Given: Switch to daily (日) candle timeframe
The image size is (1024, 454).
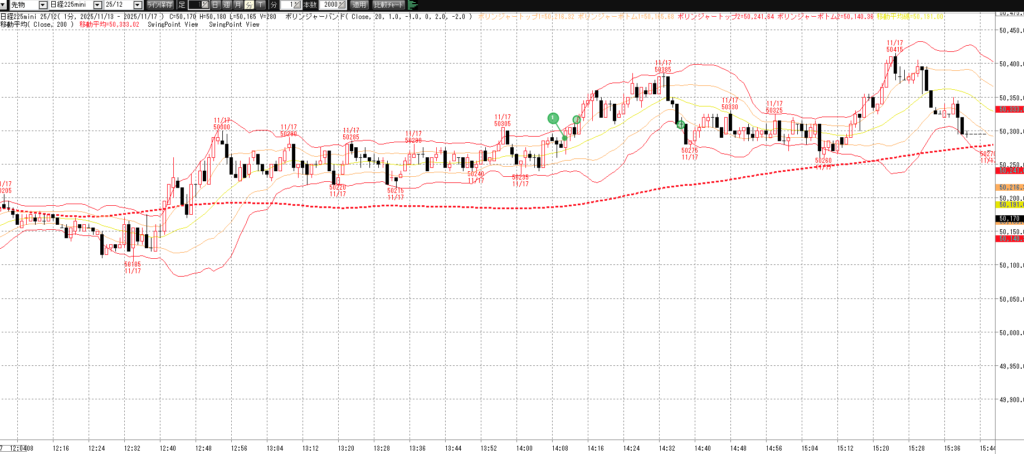Looking at the screenshot, I should coord(204,5).
